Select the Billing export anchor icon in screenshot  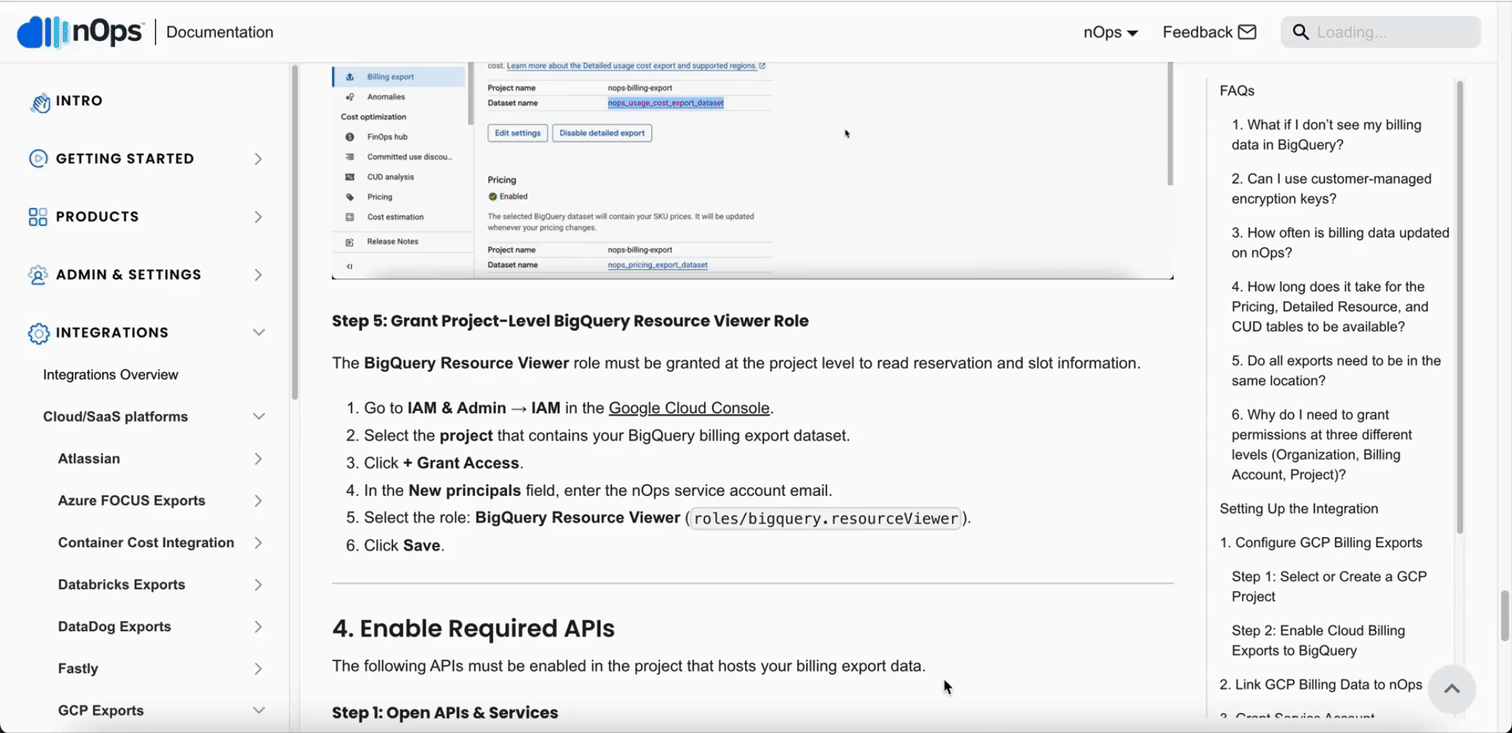(351, 76)
